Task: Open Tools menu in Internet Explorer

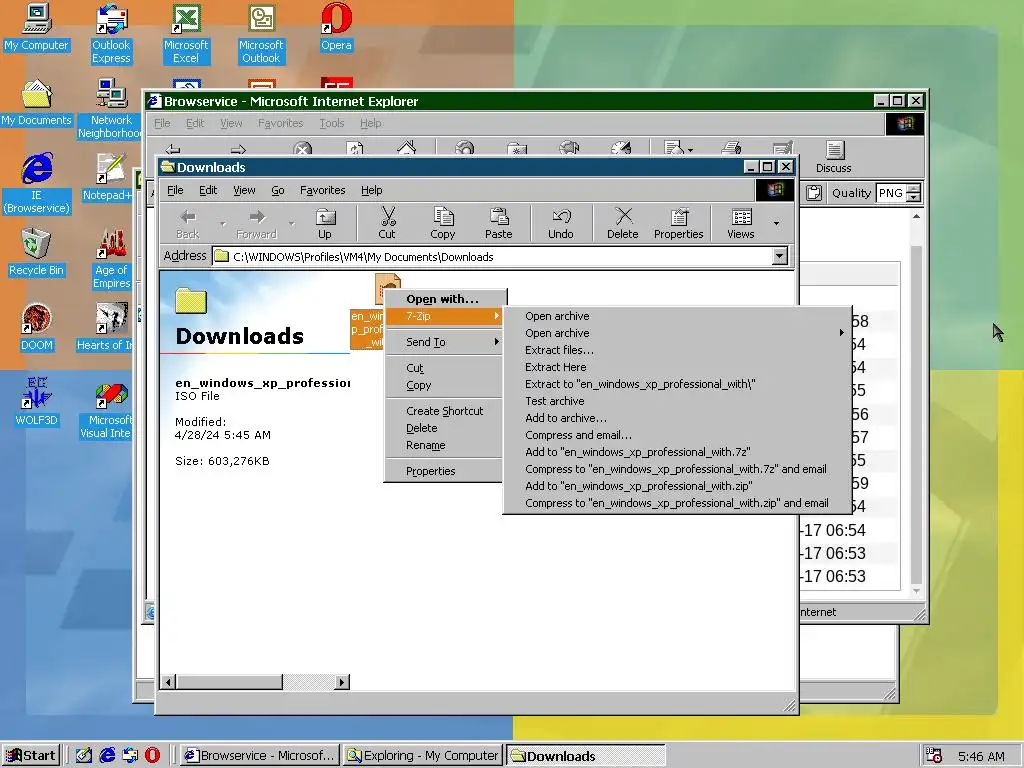Action: click(x=332, y=123)
